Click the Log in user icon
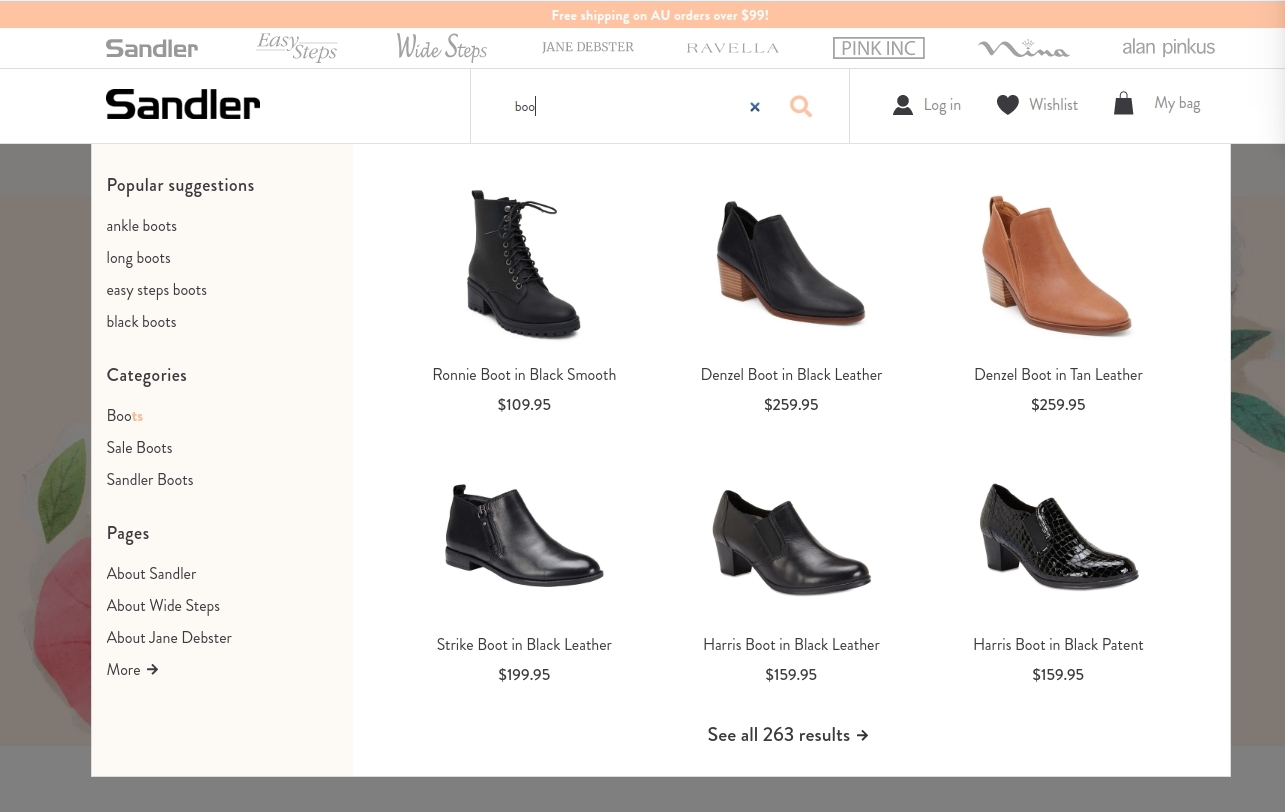The image size is (1285, 812). point(902,104)
